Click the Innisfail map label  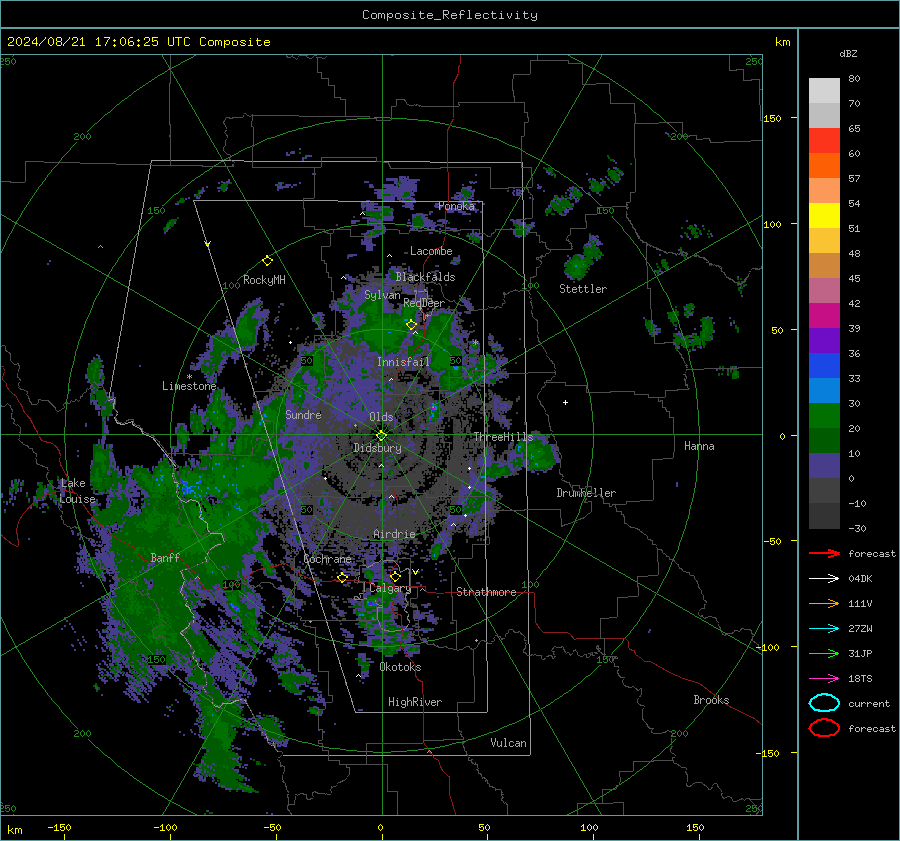pyautogui.click(x=403, y=362)
